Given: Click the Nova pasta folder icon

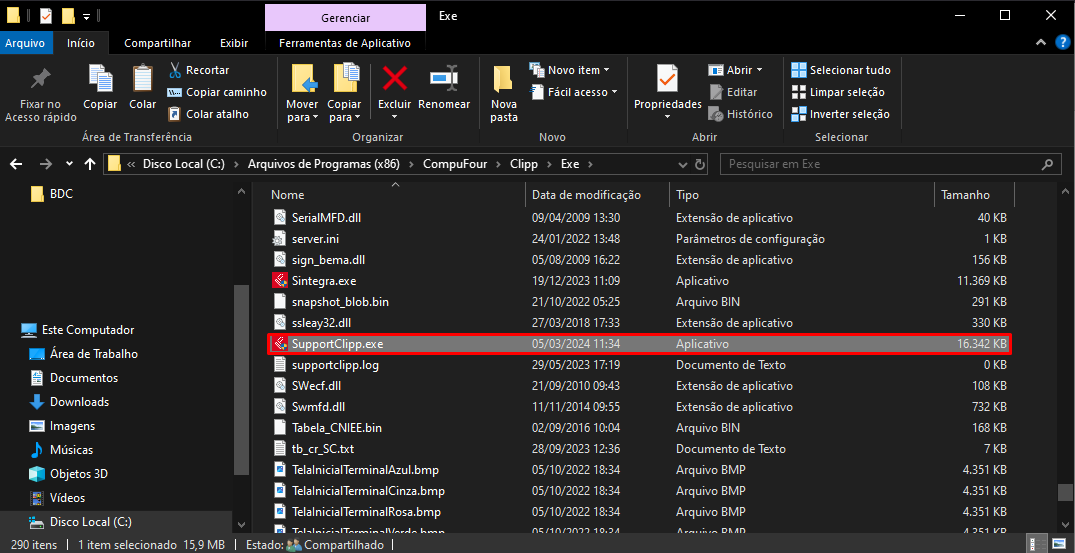Looking at the screenshot, I should tap(504, 80).
